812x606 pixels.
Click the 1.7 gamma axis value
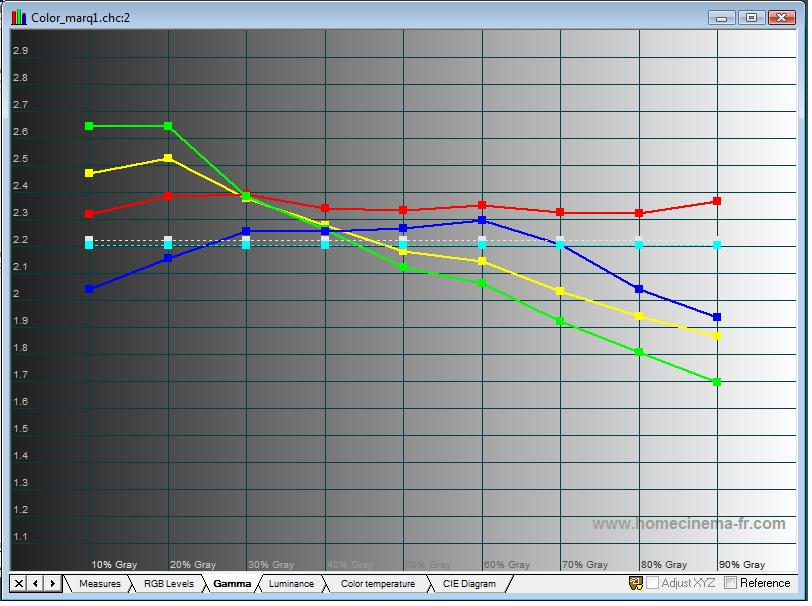(21, 374)
